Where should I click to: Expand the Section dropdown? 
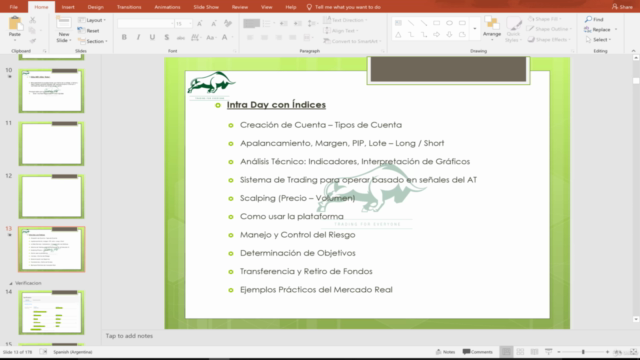tap(93, 41)
